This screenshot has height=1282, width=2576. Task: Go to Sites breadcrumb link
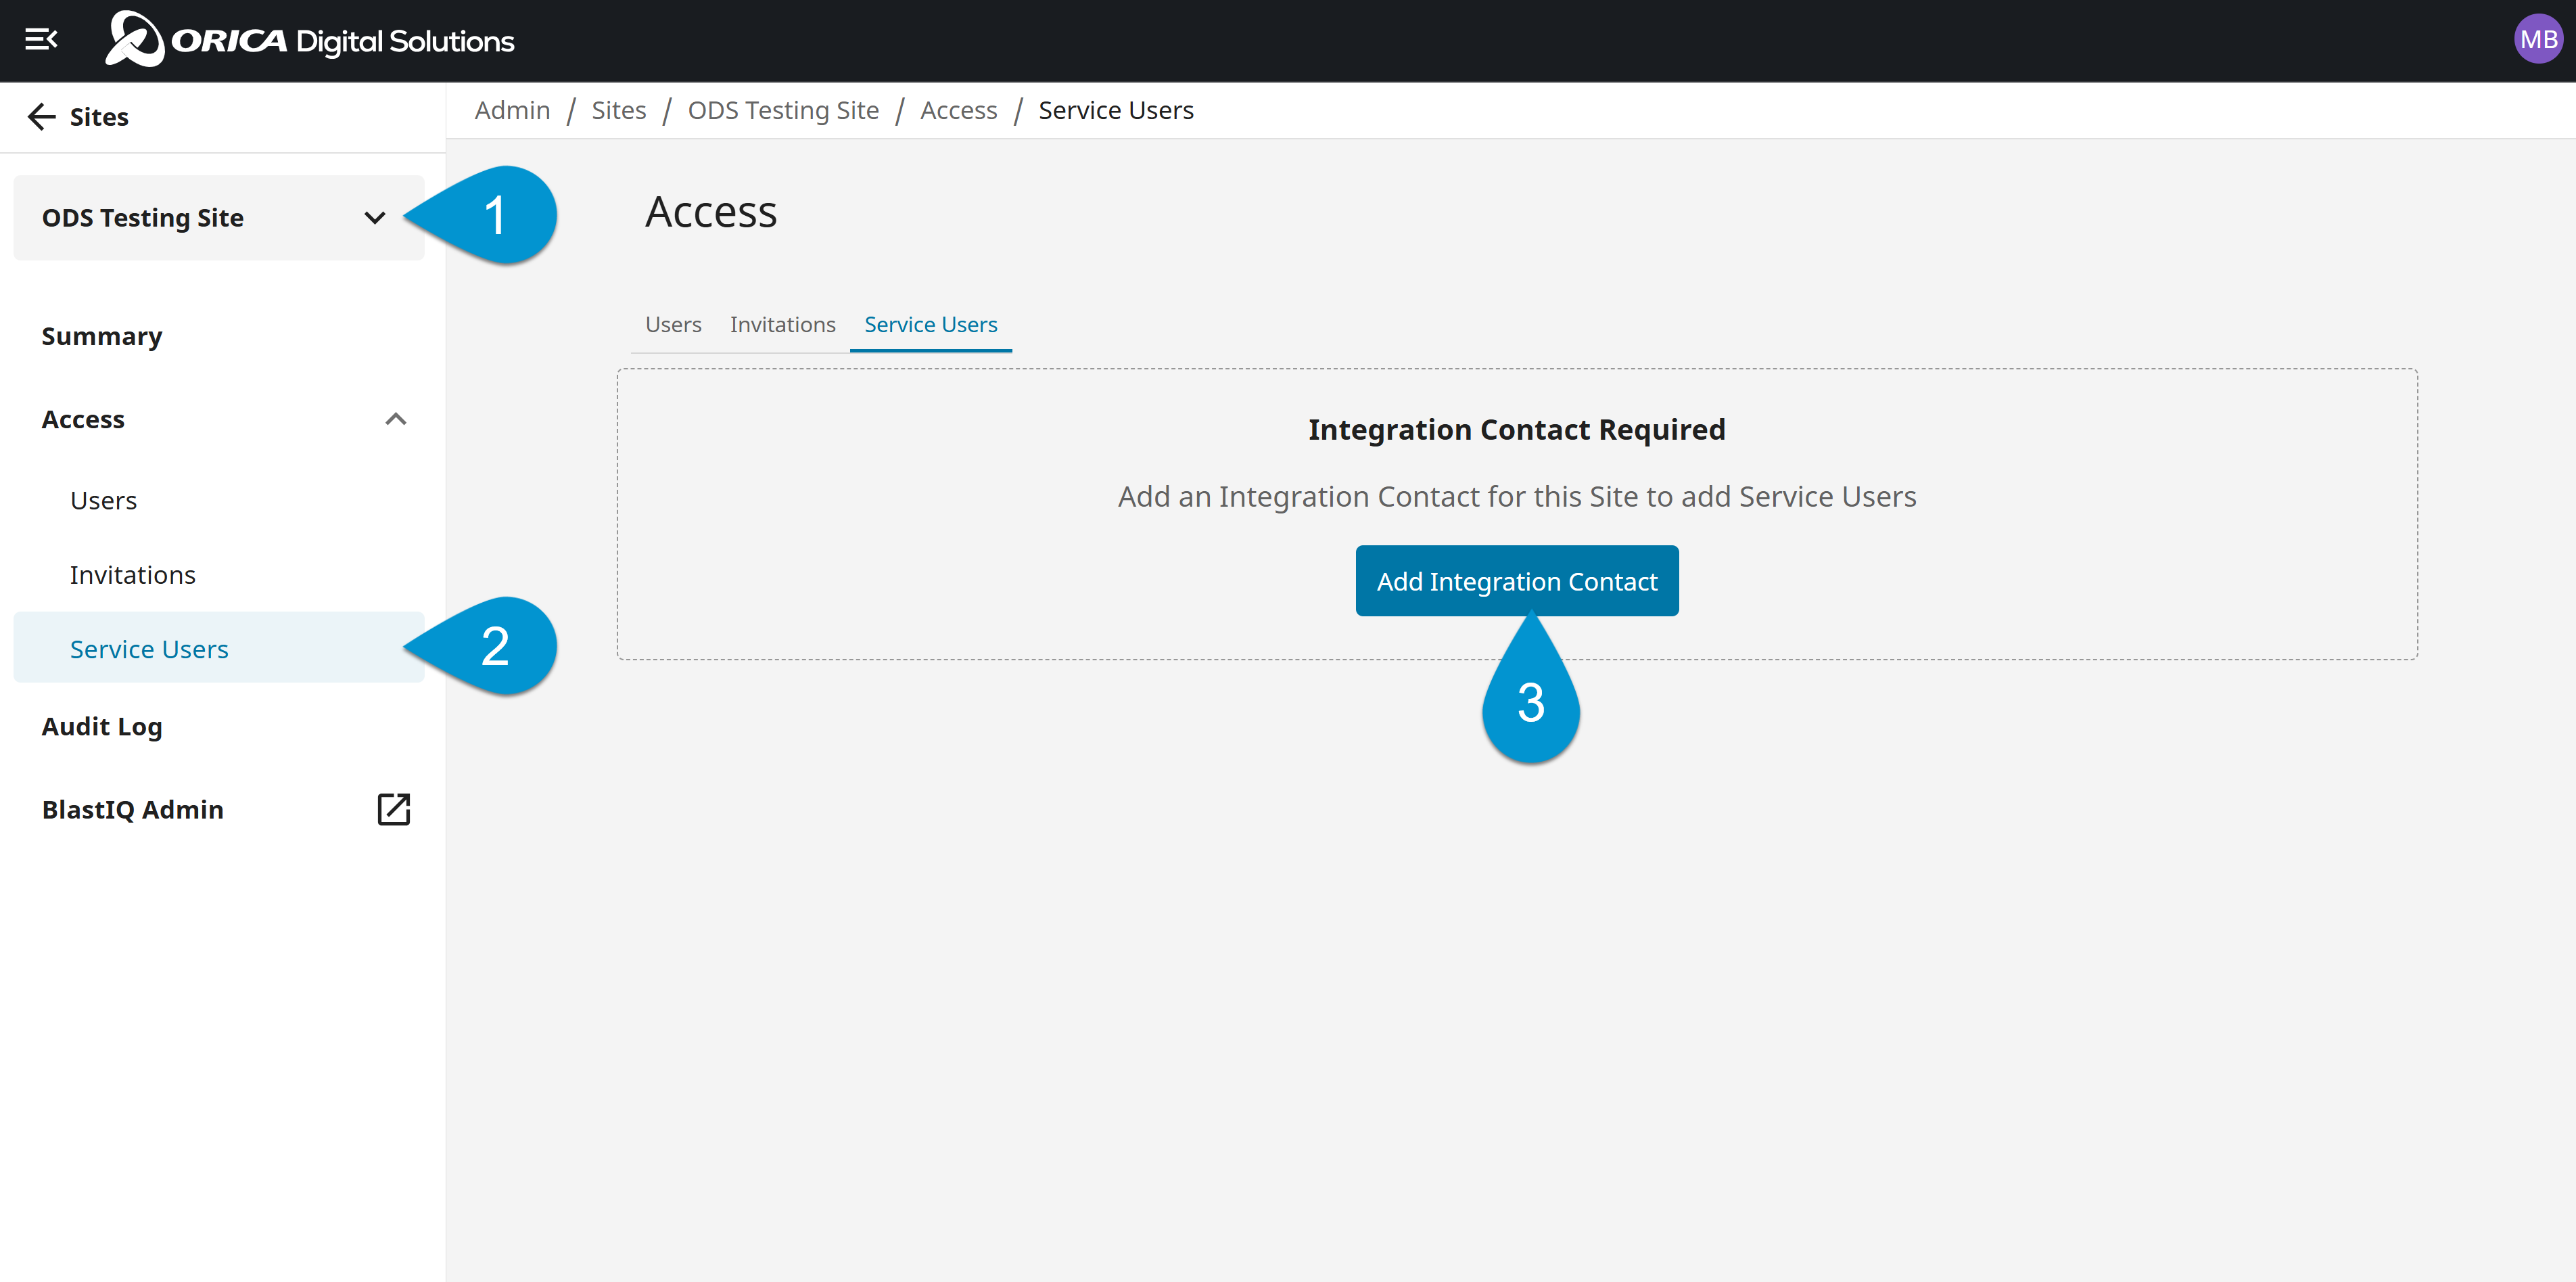click(x=619, y=110)
